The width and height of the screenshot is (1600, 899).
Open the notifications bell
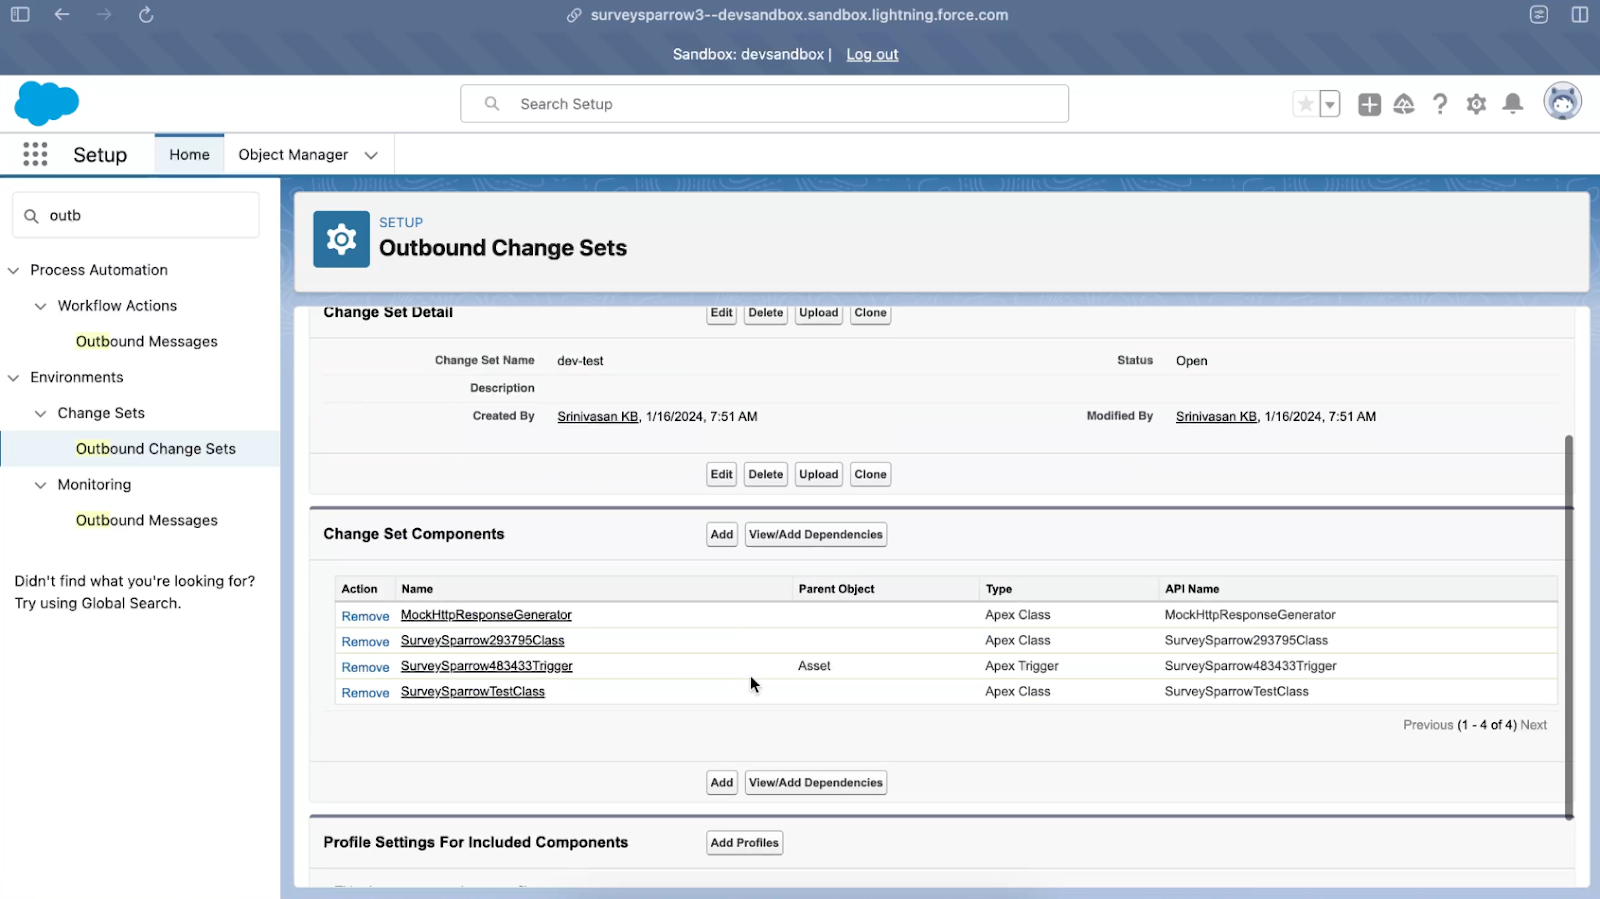pyautogui.click(x=1513, y=104)
